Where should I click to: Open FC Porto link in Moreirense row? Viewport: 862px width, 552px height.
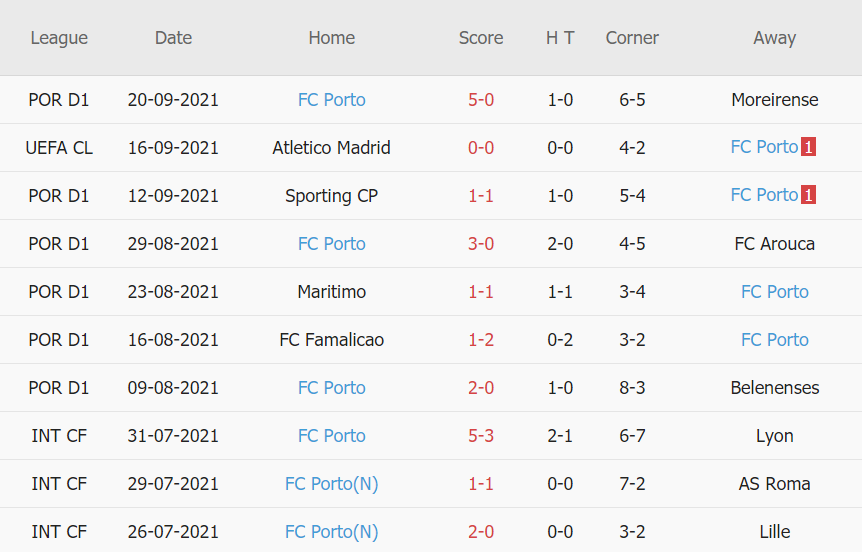(x=331, y=100)
